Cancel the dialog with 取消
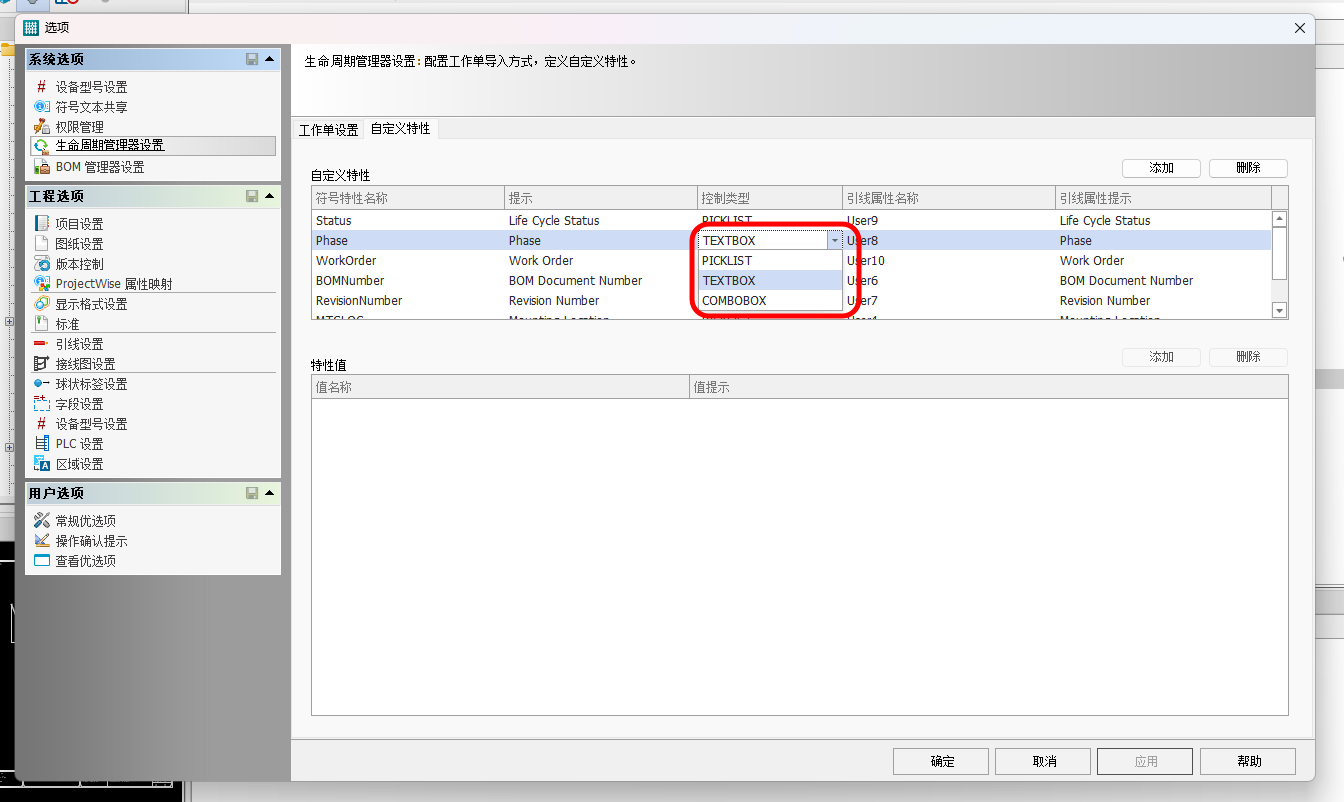 1044,761
